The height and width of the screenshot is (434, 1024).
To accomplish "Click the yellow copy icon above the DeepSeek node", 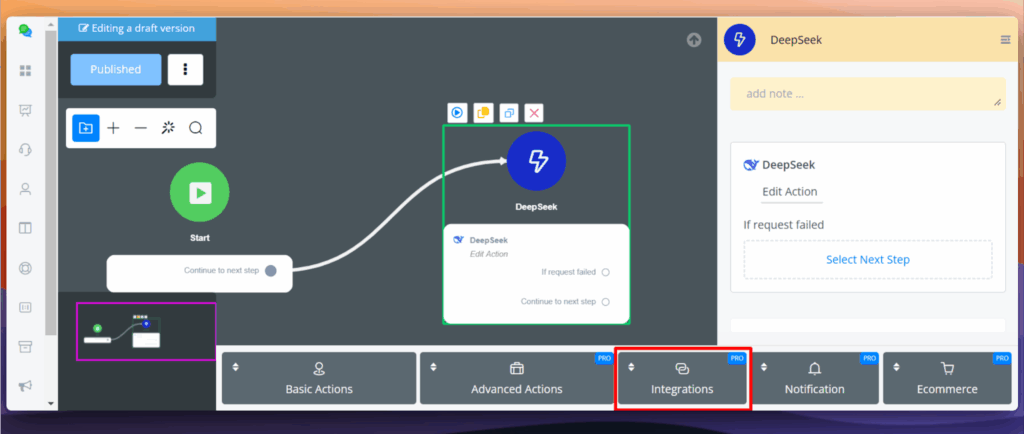I will point(483,113).
